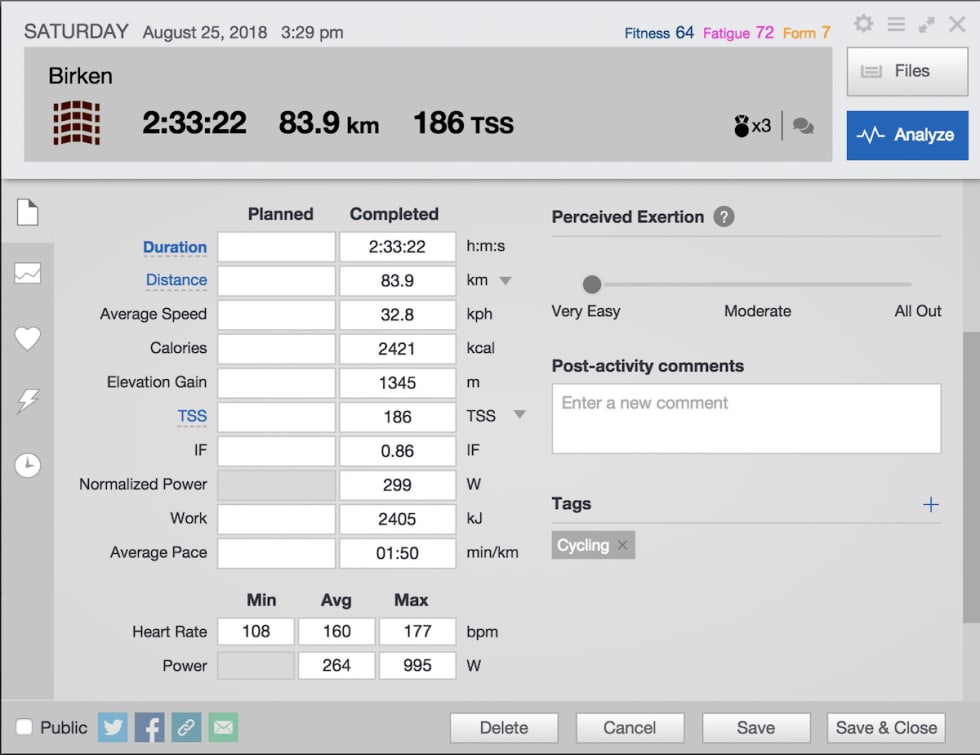Click the planned Elevation Gain field
The width and height of the screenshot is (980, 755).
pyautogui.click(x=276, y=382)
